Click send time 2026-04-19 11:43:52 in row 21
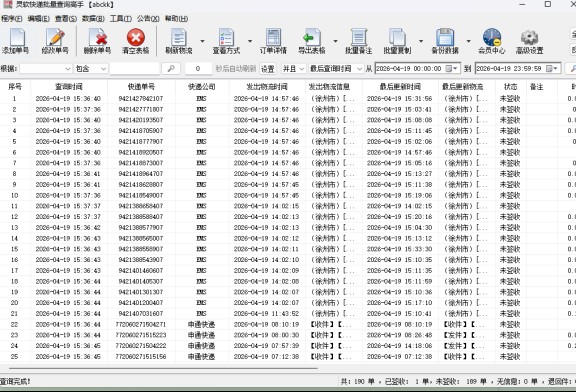The image size is (576, 392). (x=266, y=313)
